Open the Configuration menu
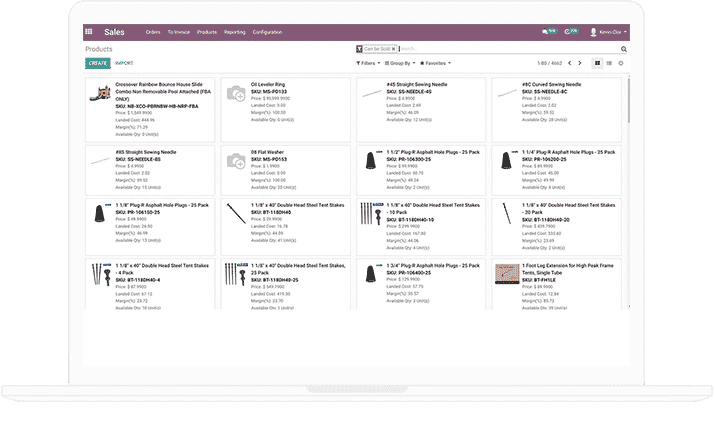This screenshot has width=715, height=430. point(267,32)
